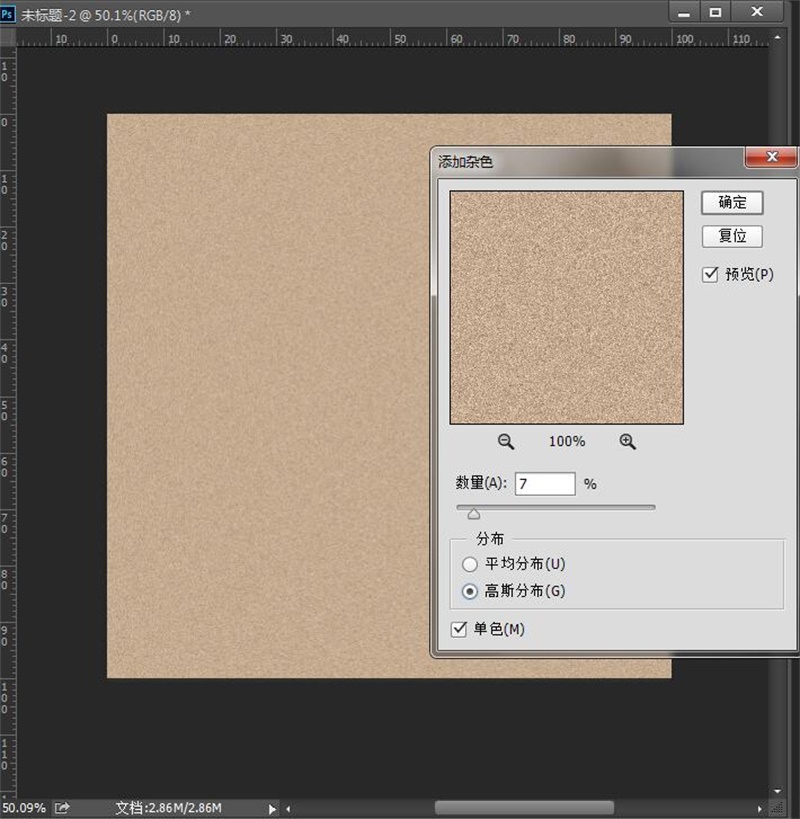Close the 添加杂色 dialog
Viewport: 800px width, 819px height.
coord(772,157)
